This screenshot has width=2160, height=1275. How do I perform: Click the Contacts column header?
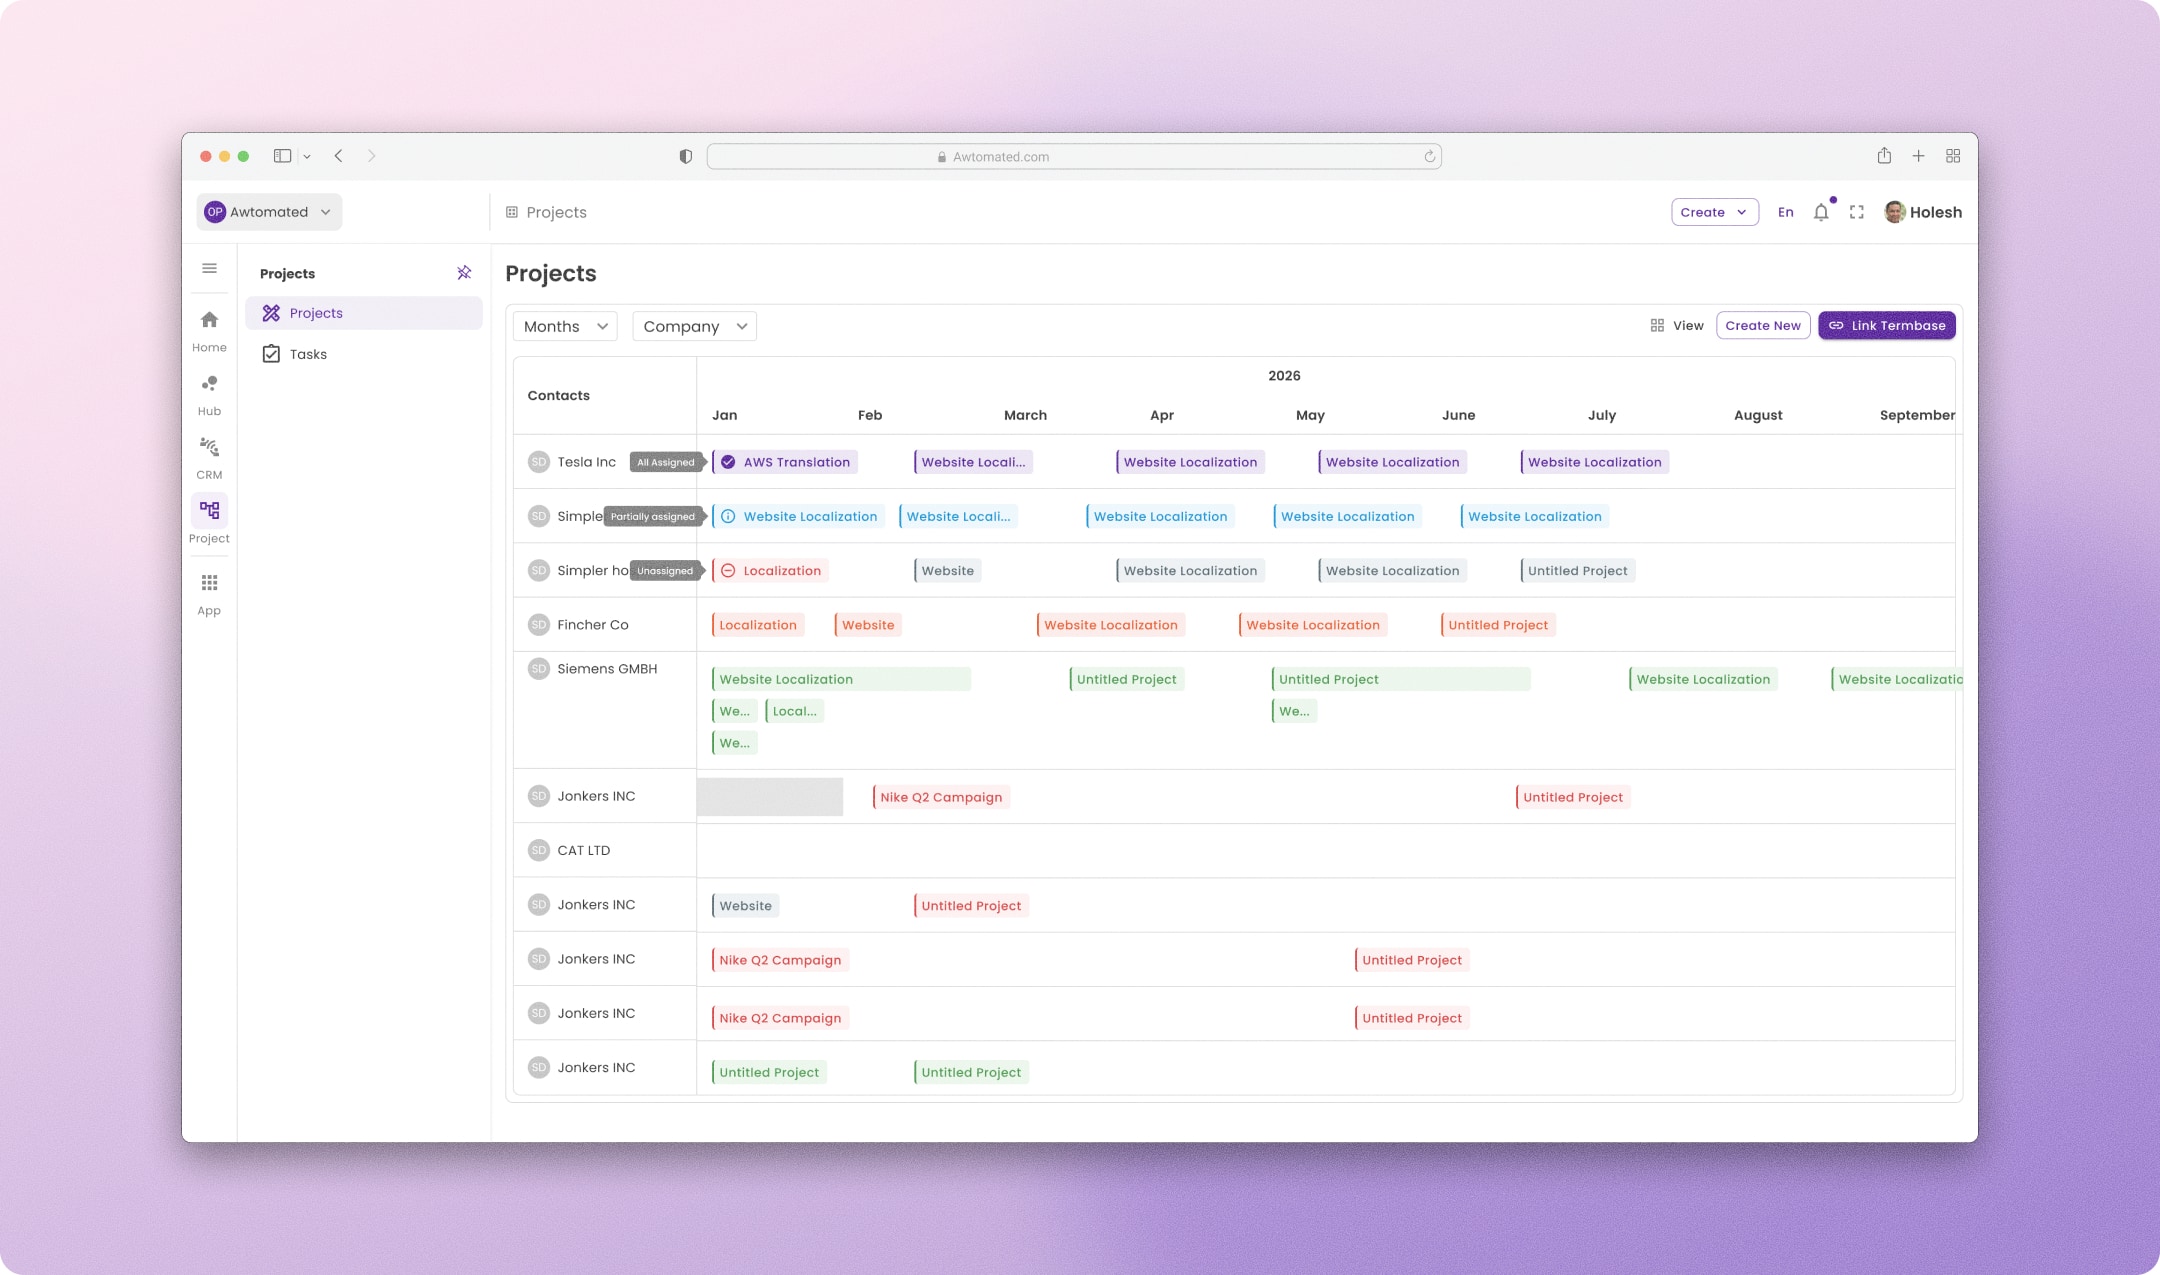pyautogui.click(x=558, y=396)
